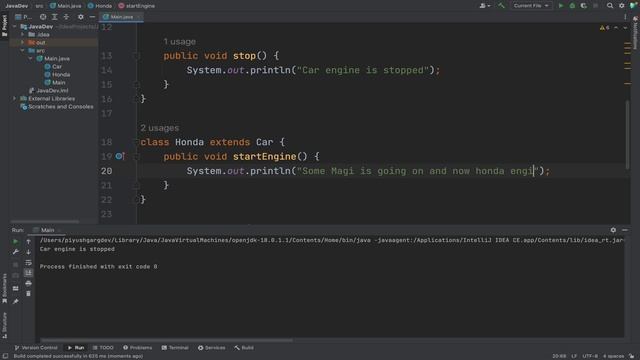Viewport: 640px width, 360px height.
Task: Rerun Main using the Run panel green arrow
Action: [x=16, y=242]
